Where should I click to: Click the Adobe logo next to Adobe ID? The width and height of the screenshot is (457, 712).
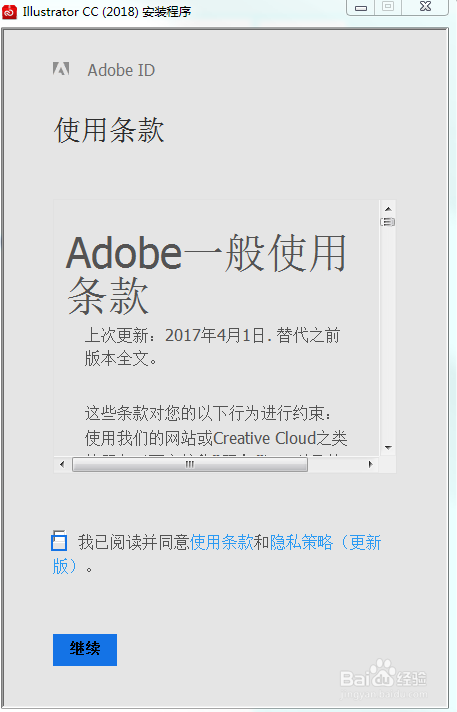61,69
